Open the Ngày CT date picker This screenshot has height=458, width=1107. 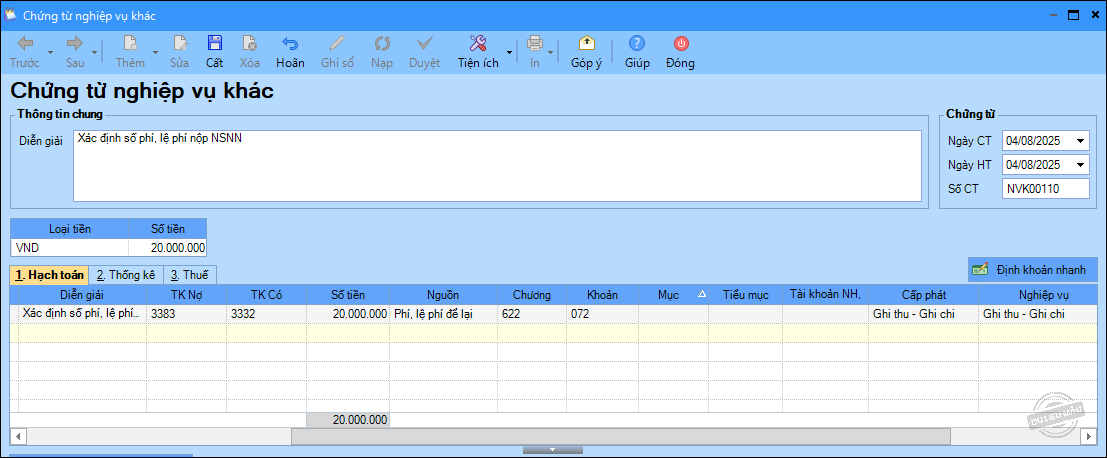point(1081,141)
